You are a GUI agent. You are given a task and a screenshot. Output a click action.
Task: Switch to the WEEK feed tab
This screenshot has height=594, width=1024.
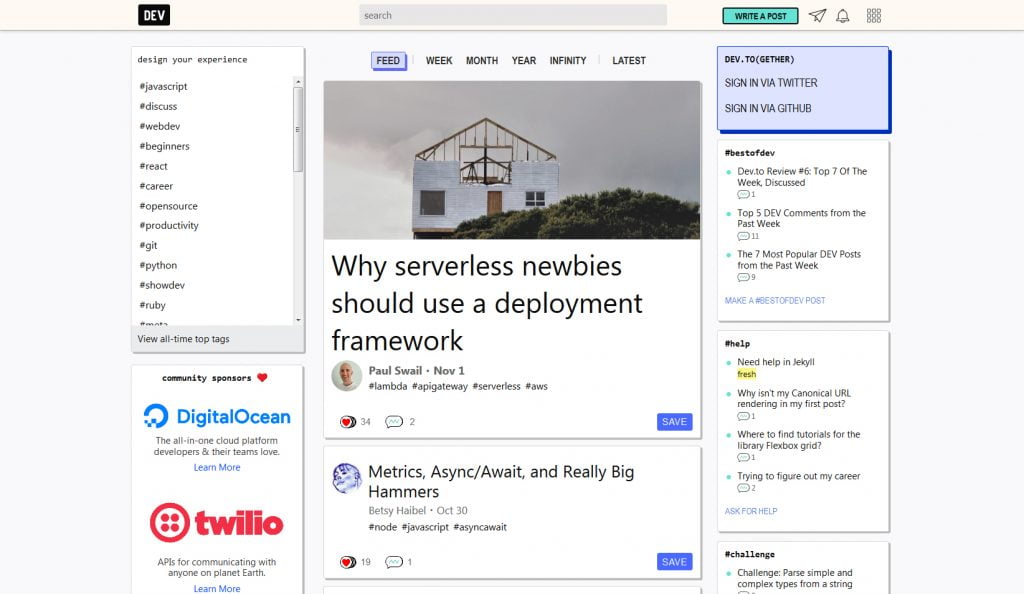pyautogui.click(x=439, y=61)
